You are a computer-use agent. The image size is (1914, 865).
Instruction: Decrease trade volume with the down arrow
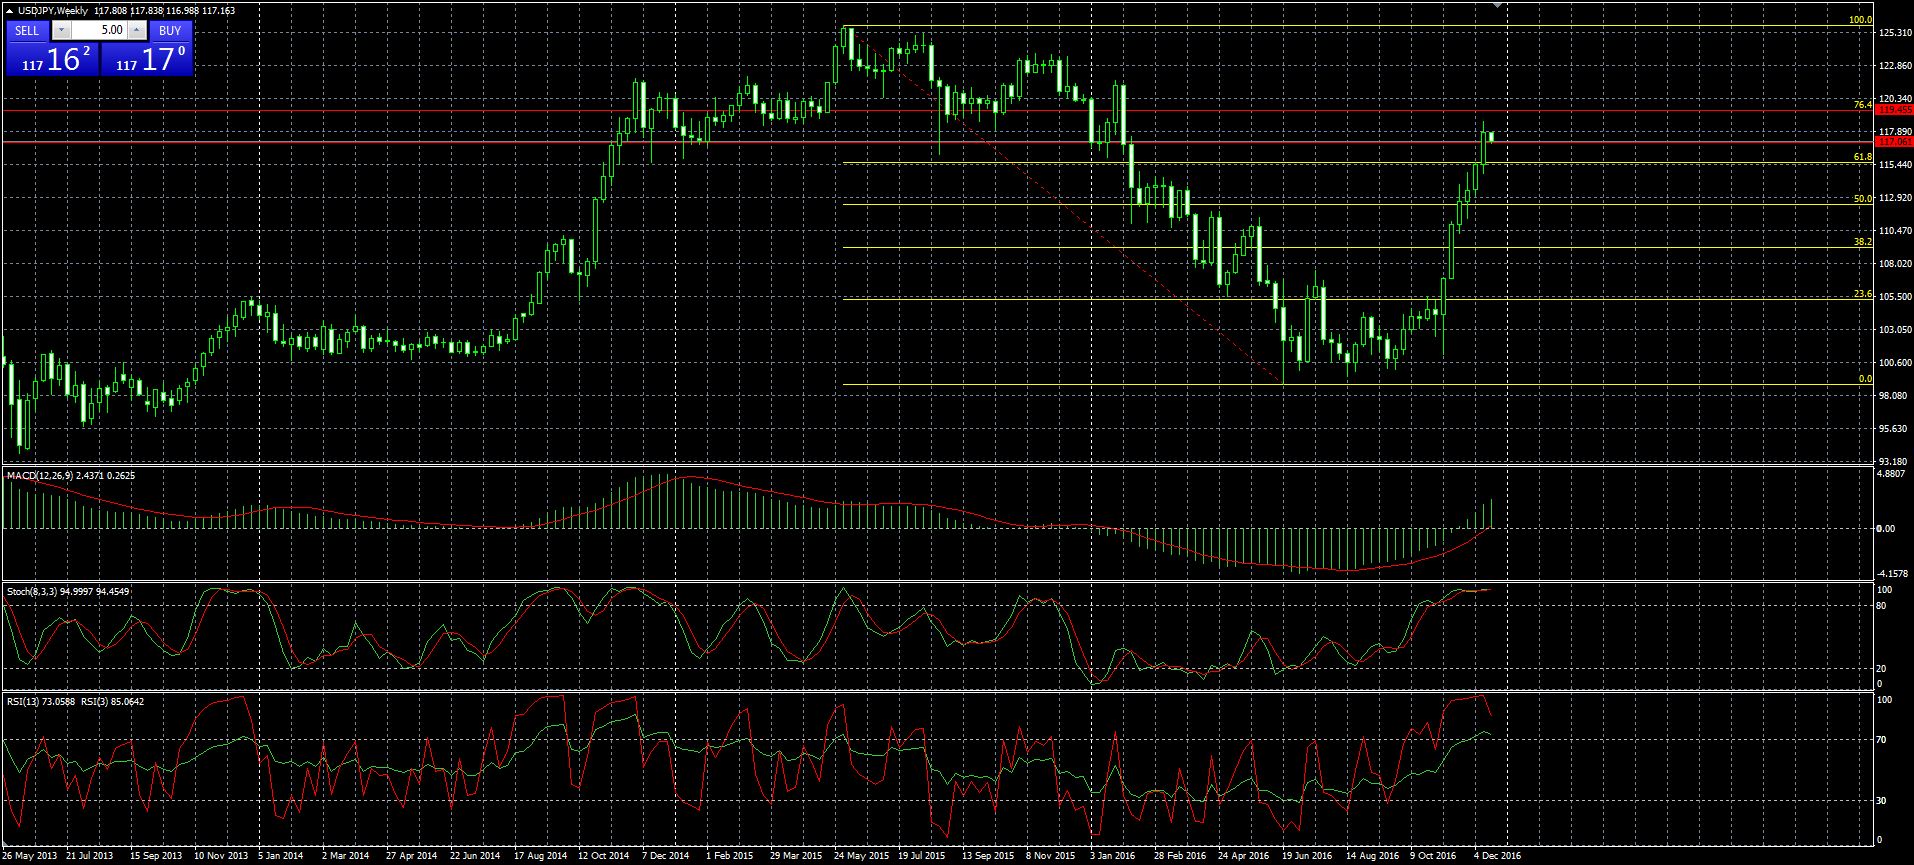tap(61, 30)
